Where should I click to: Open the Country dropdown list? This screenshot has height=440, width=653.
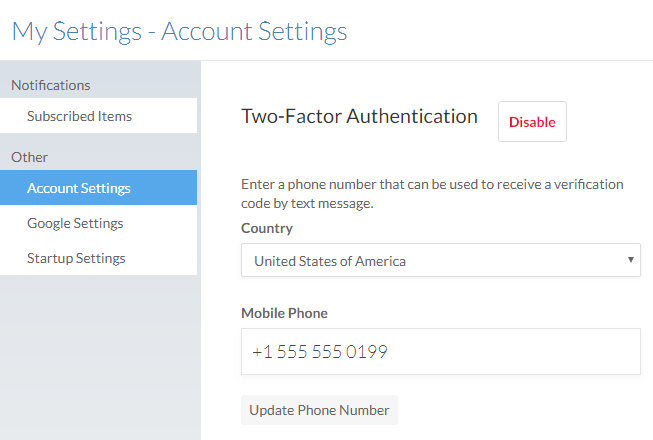tap(441, 260)
